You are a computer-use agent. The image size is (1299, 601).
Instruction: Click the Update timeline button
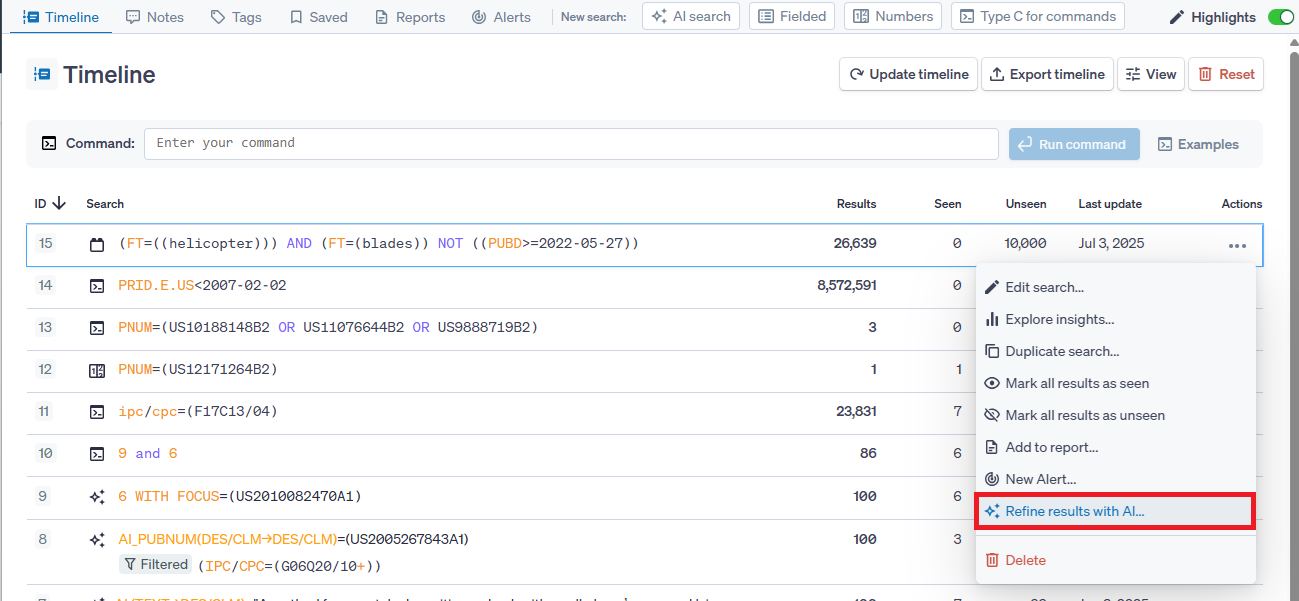(908, 74)
